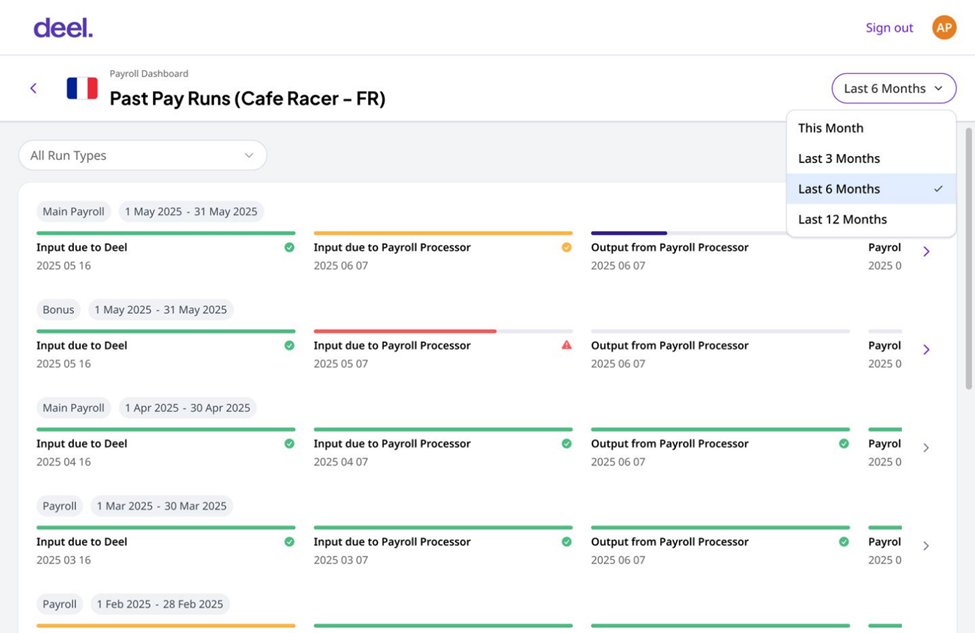The height and width of the screenshot is (633, 975).
Task: Click dark blue progress bar on May Output from Processor
Action: 629,233
